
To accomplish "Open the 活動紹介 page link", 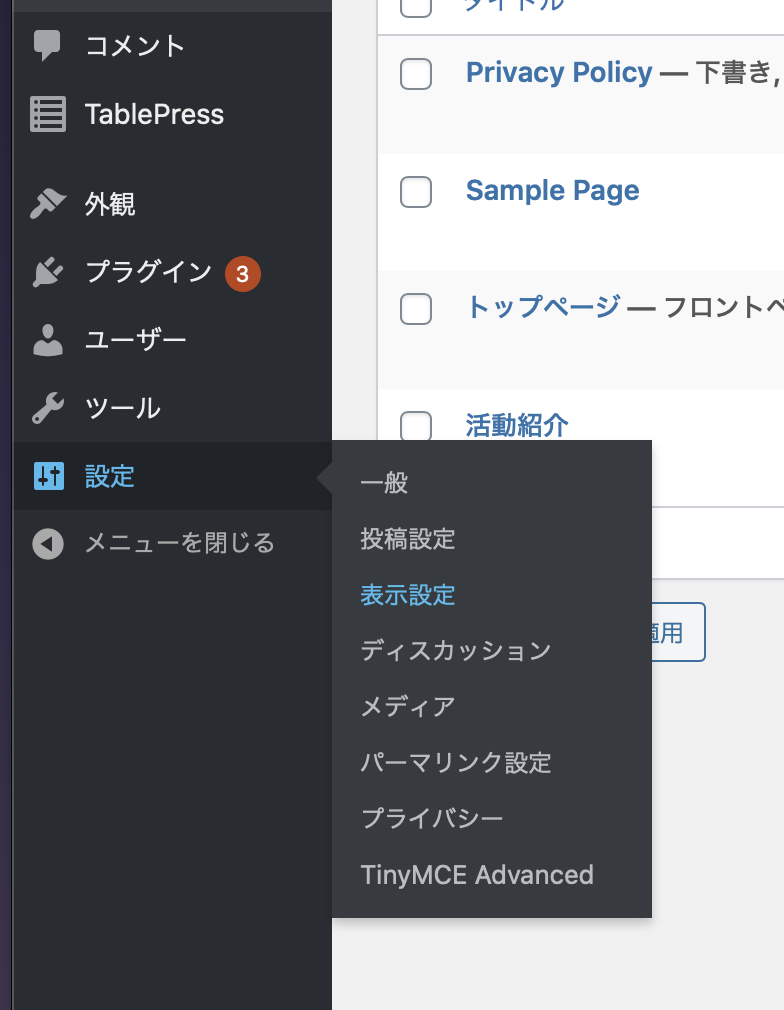I will [x=517, y=426].
